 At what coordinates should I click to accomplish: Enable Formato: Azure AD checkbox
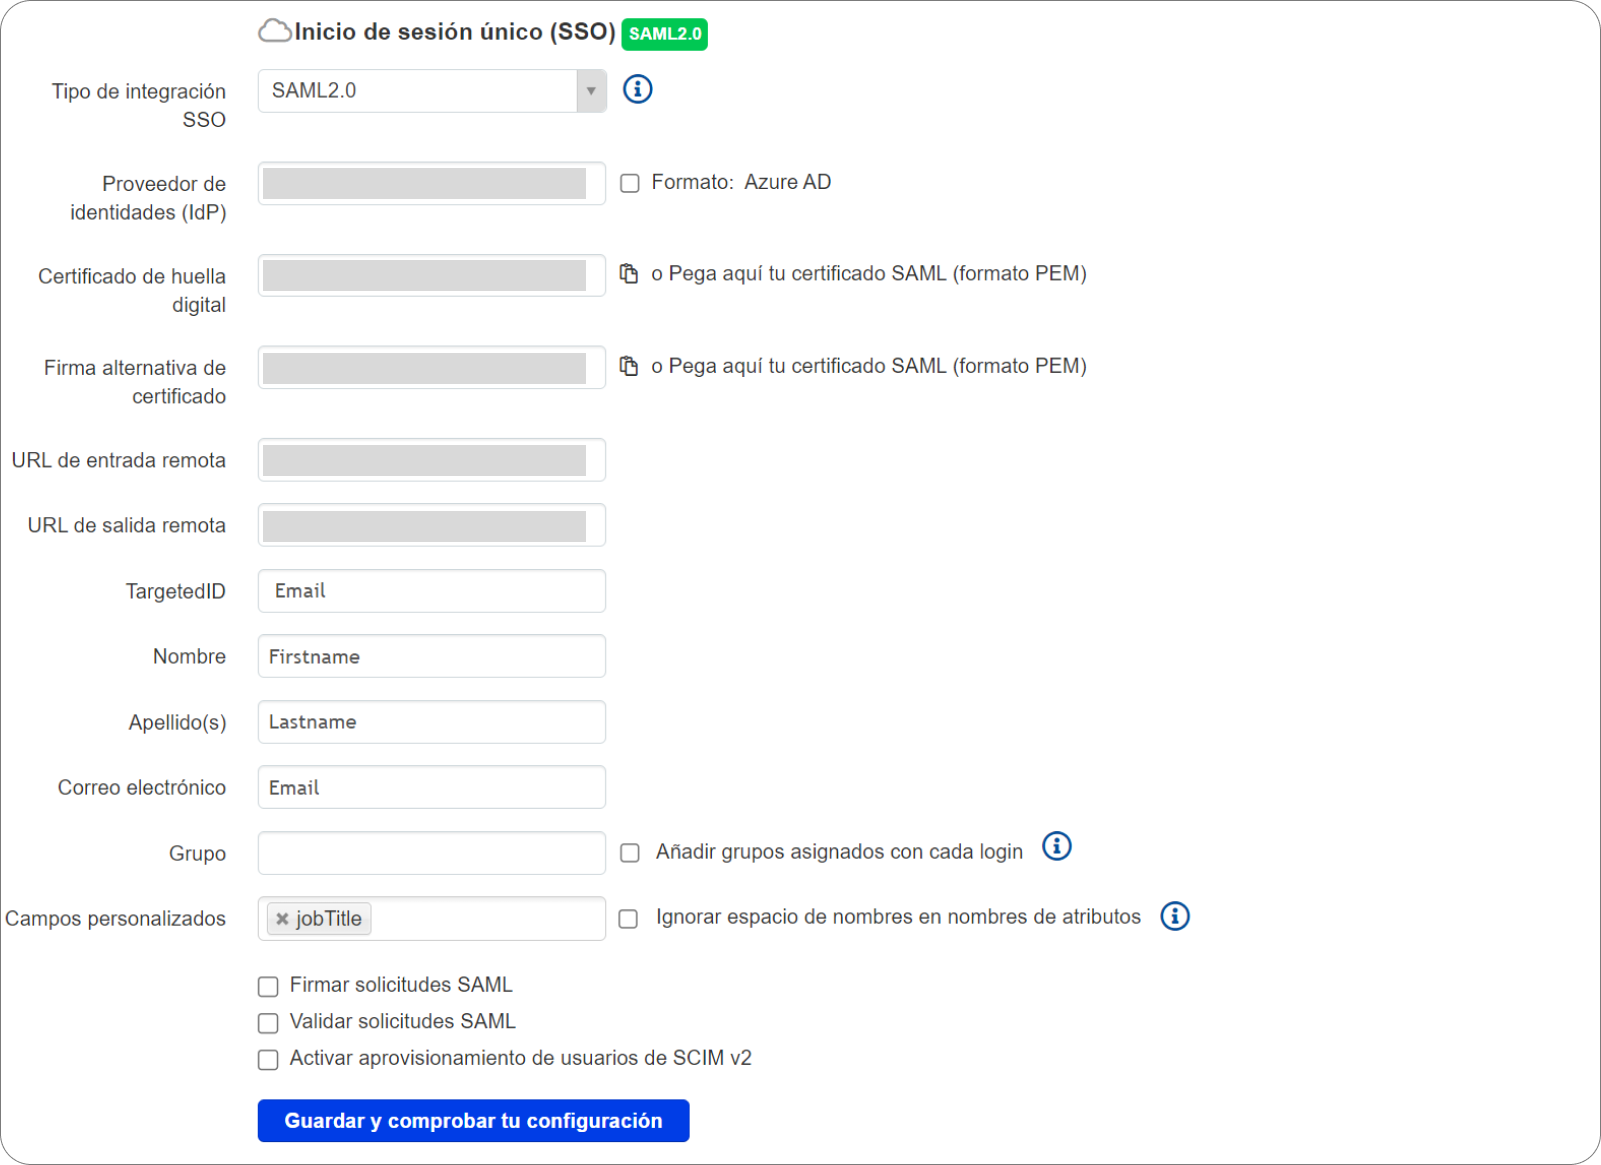click(x=630, y=183)
